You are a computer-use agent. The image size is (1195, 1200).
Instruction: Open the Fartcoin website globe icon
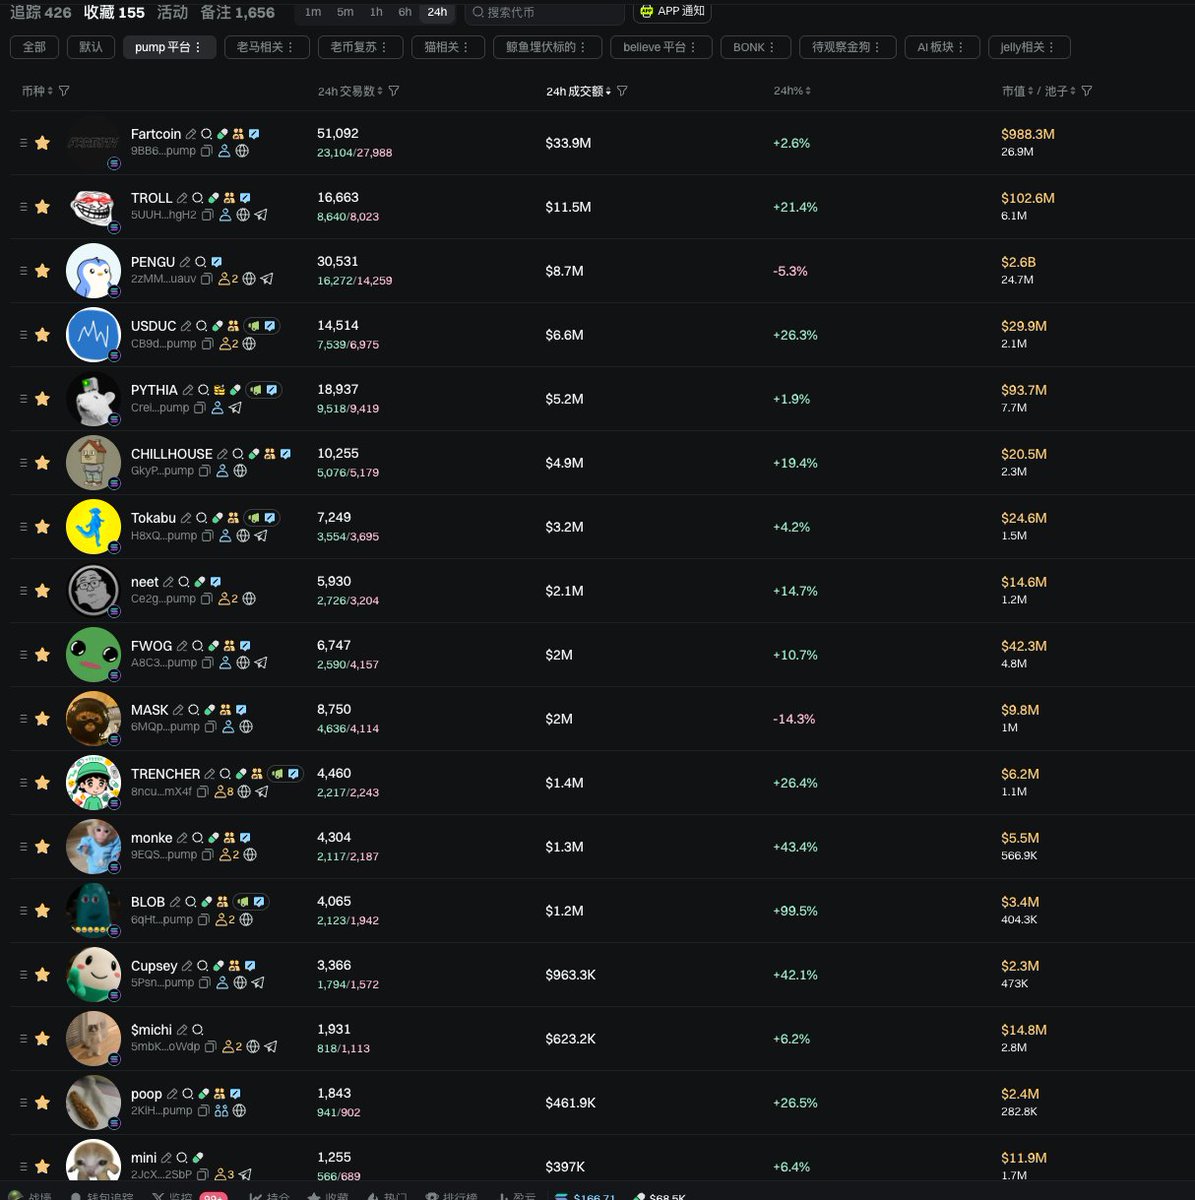(242, 151)
